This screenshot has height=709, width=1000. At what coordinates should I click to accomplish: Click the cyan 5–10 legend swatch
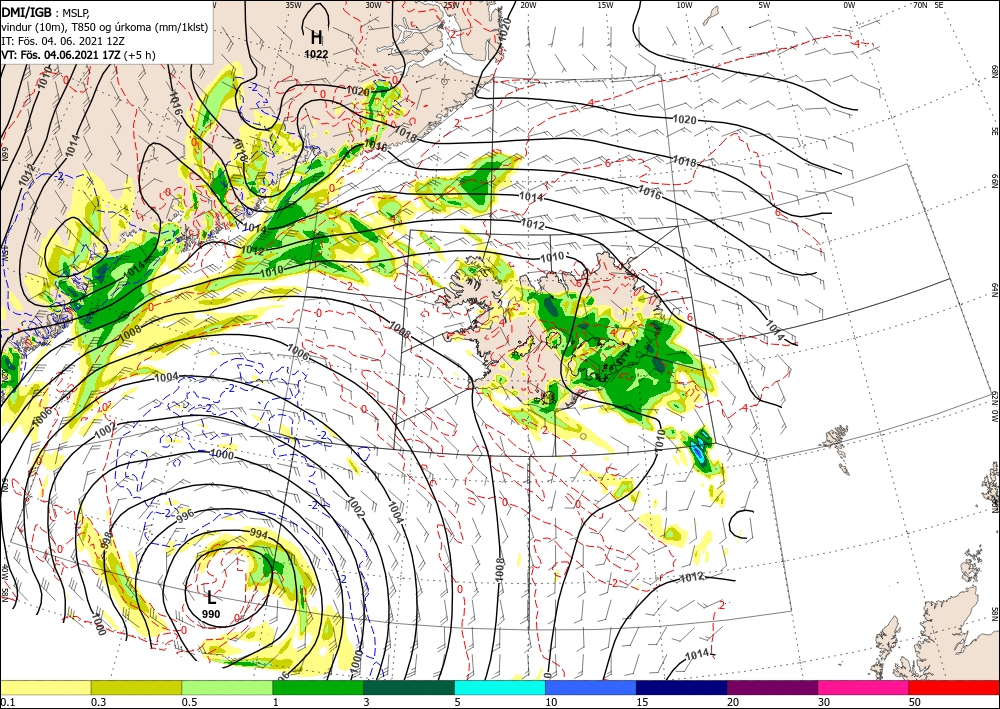pos(500,687)
